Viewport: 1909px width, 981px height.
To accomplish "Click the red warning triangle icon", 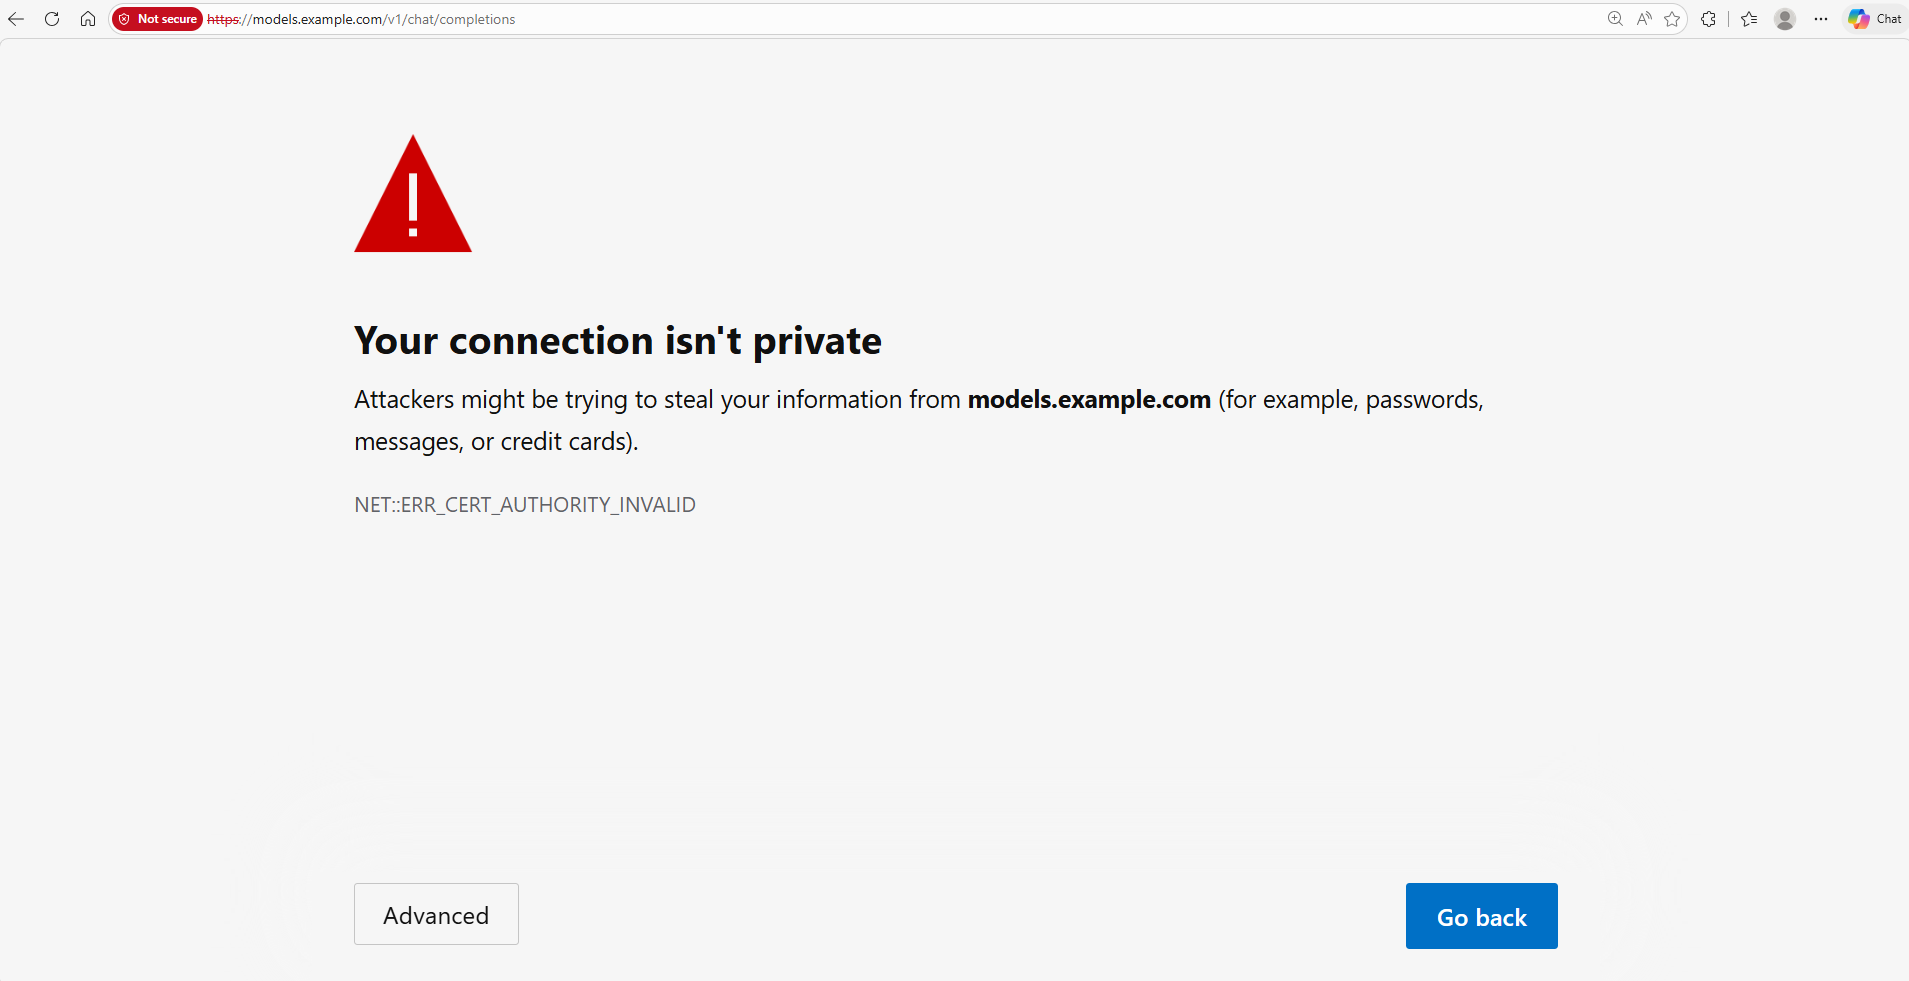I will pyautogui.click(x=413, y=194).
